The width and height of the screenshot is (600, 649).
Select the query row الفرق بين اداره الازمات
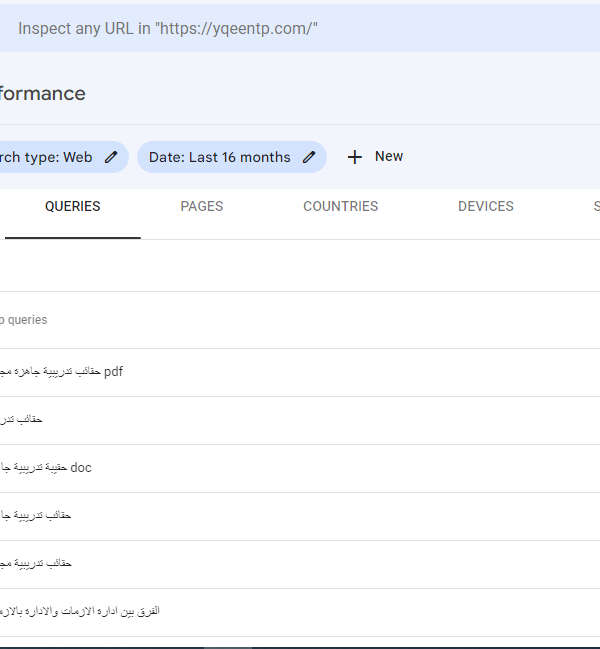300,613
